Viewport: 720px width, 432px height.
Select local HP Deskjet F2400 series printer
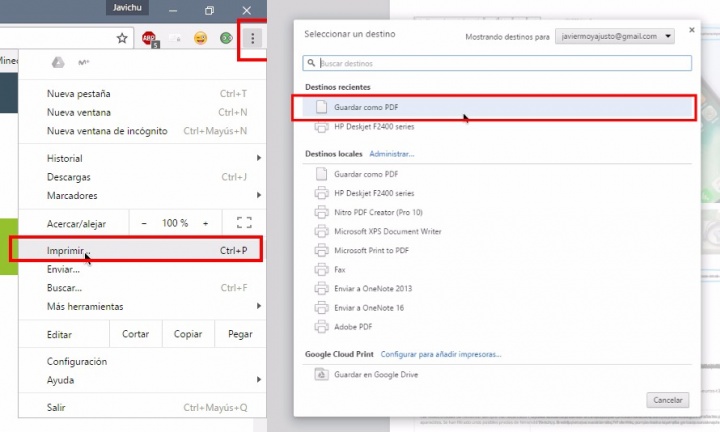[497, 193]
